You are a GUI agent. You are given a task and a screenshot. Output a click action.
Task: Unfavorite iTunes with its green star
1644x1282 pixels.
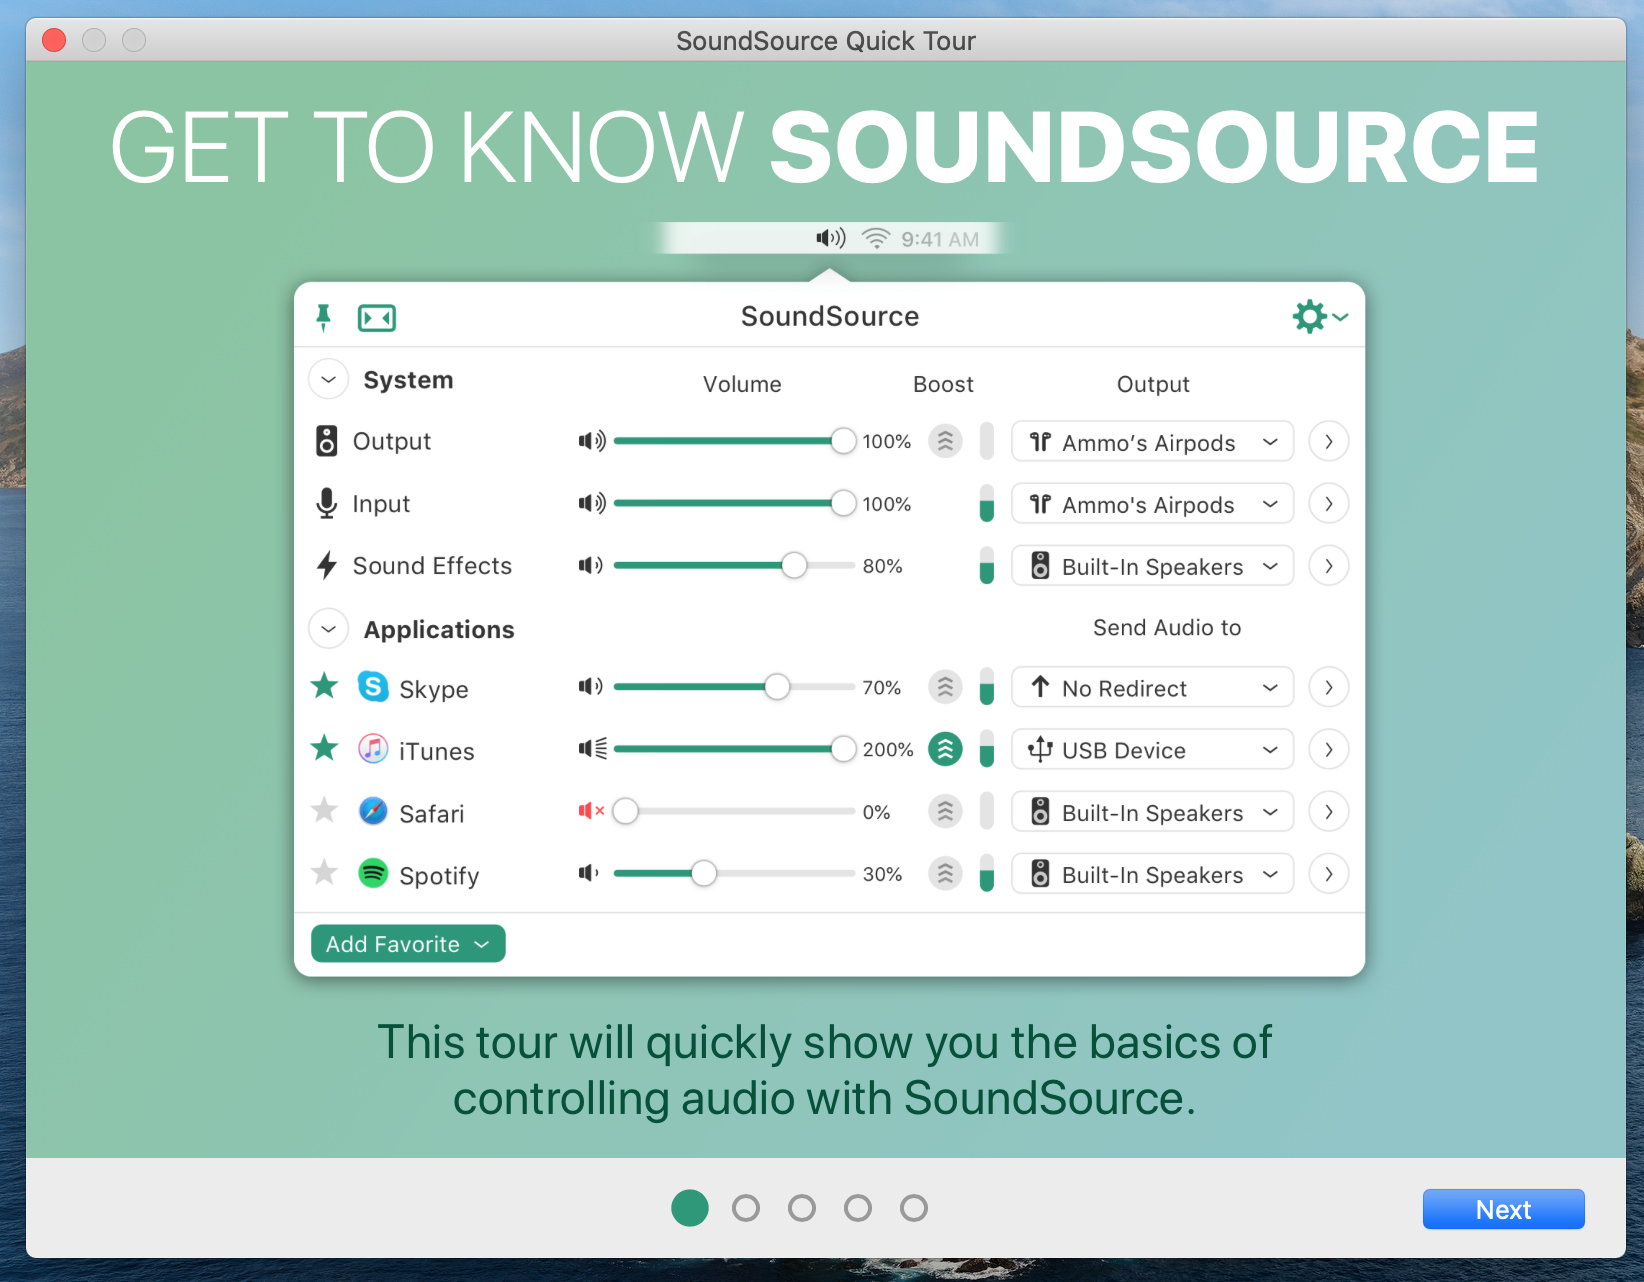[x=324, y=748]
